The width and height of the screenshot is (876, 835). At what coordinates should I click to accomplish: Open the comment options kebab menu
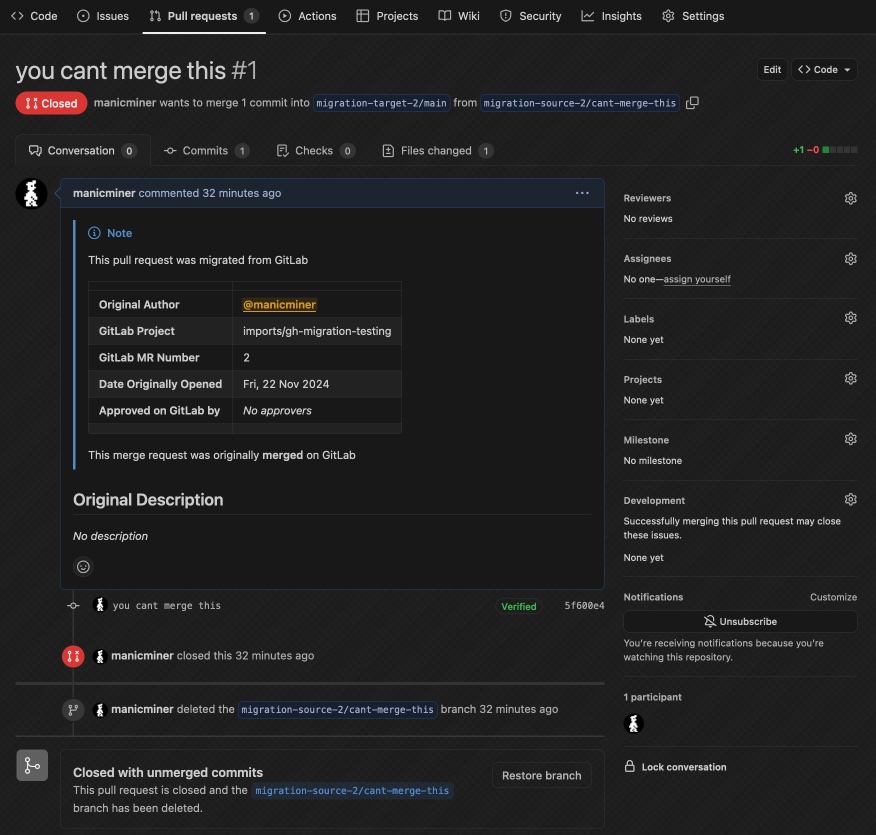582,193
